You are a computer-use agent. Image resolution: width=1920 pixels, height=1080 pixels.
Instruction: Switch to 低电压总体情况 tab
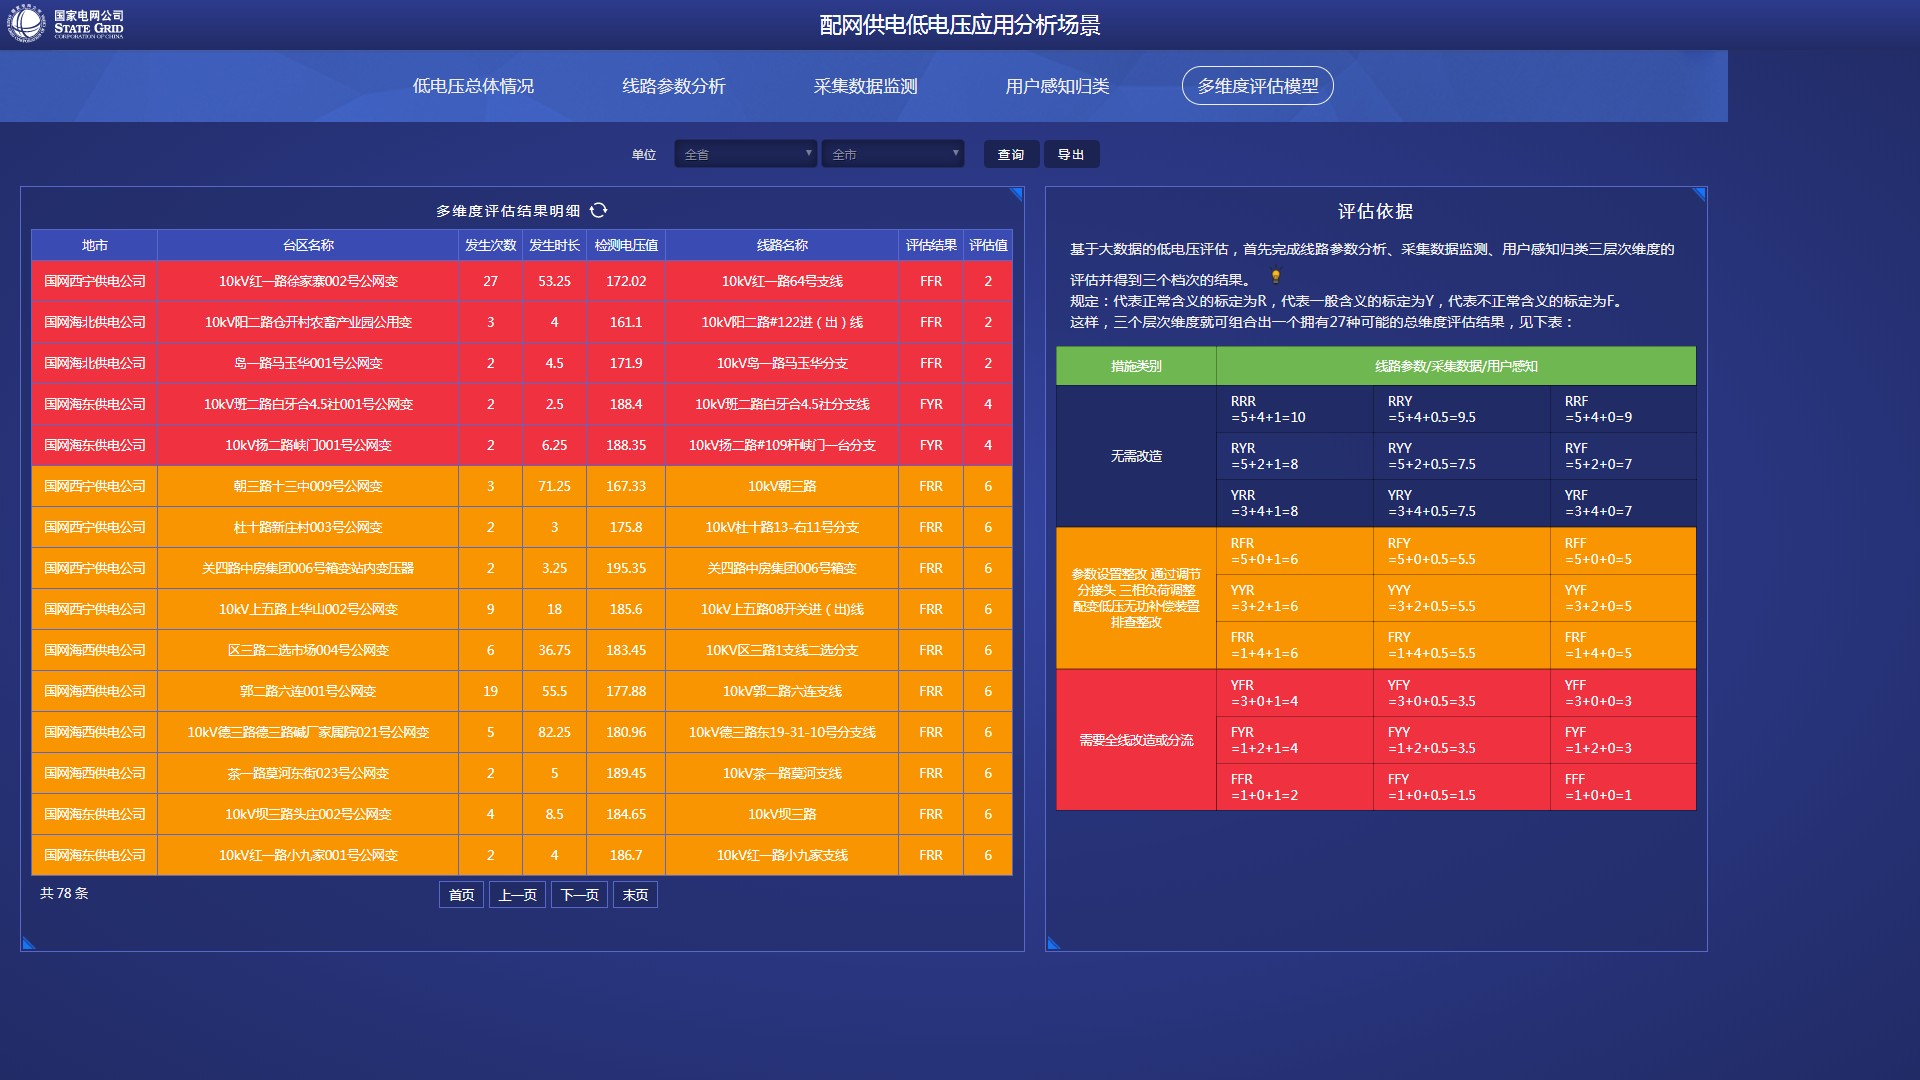point(473,86)
